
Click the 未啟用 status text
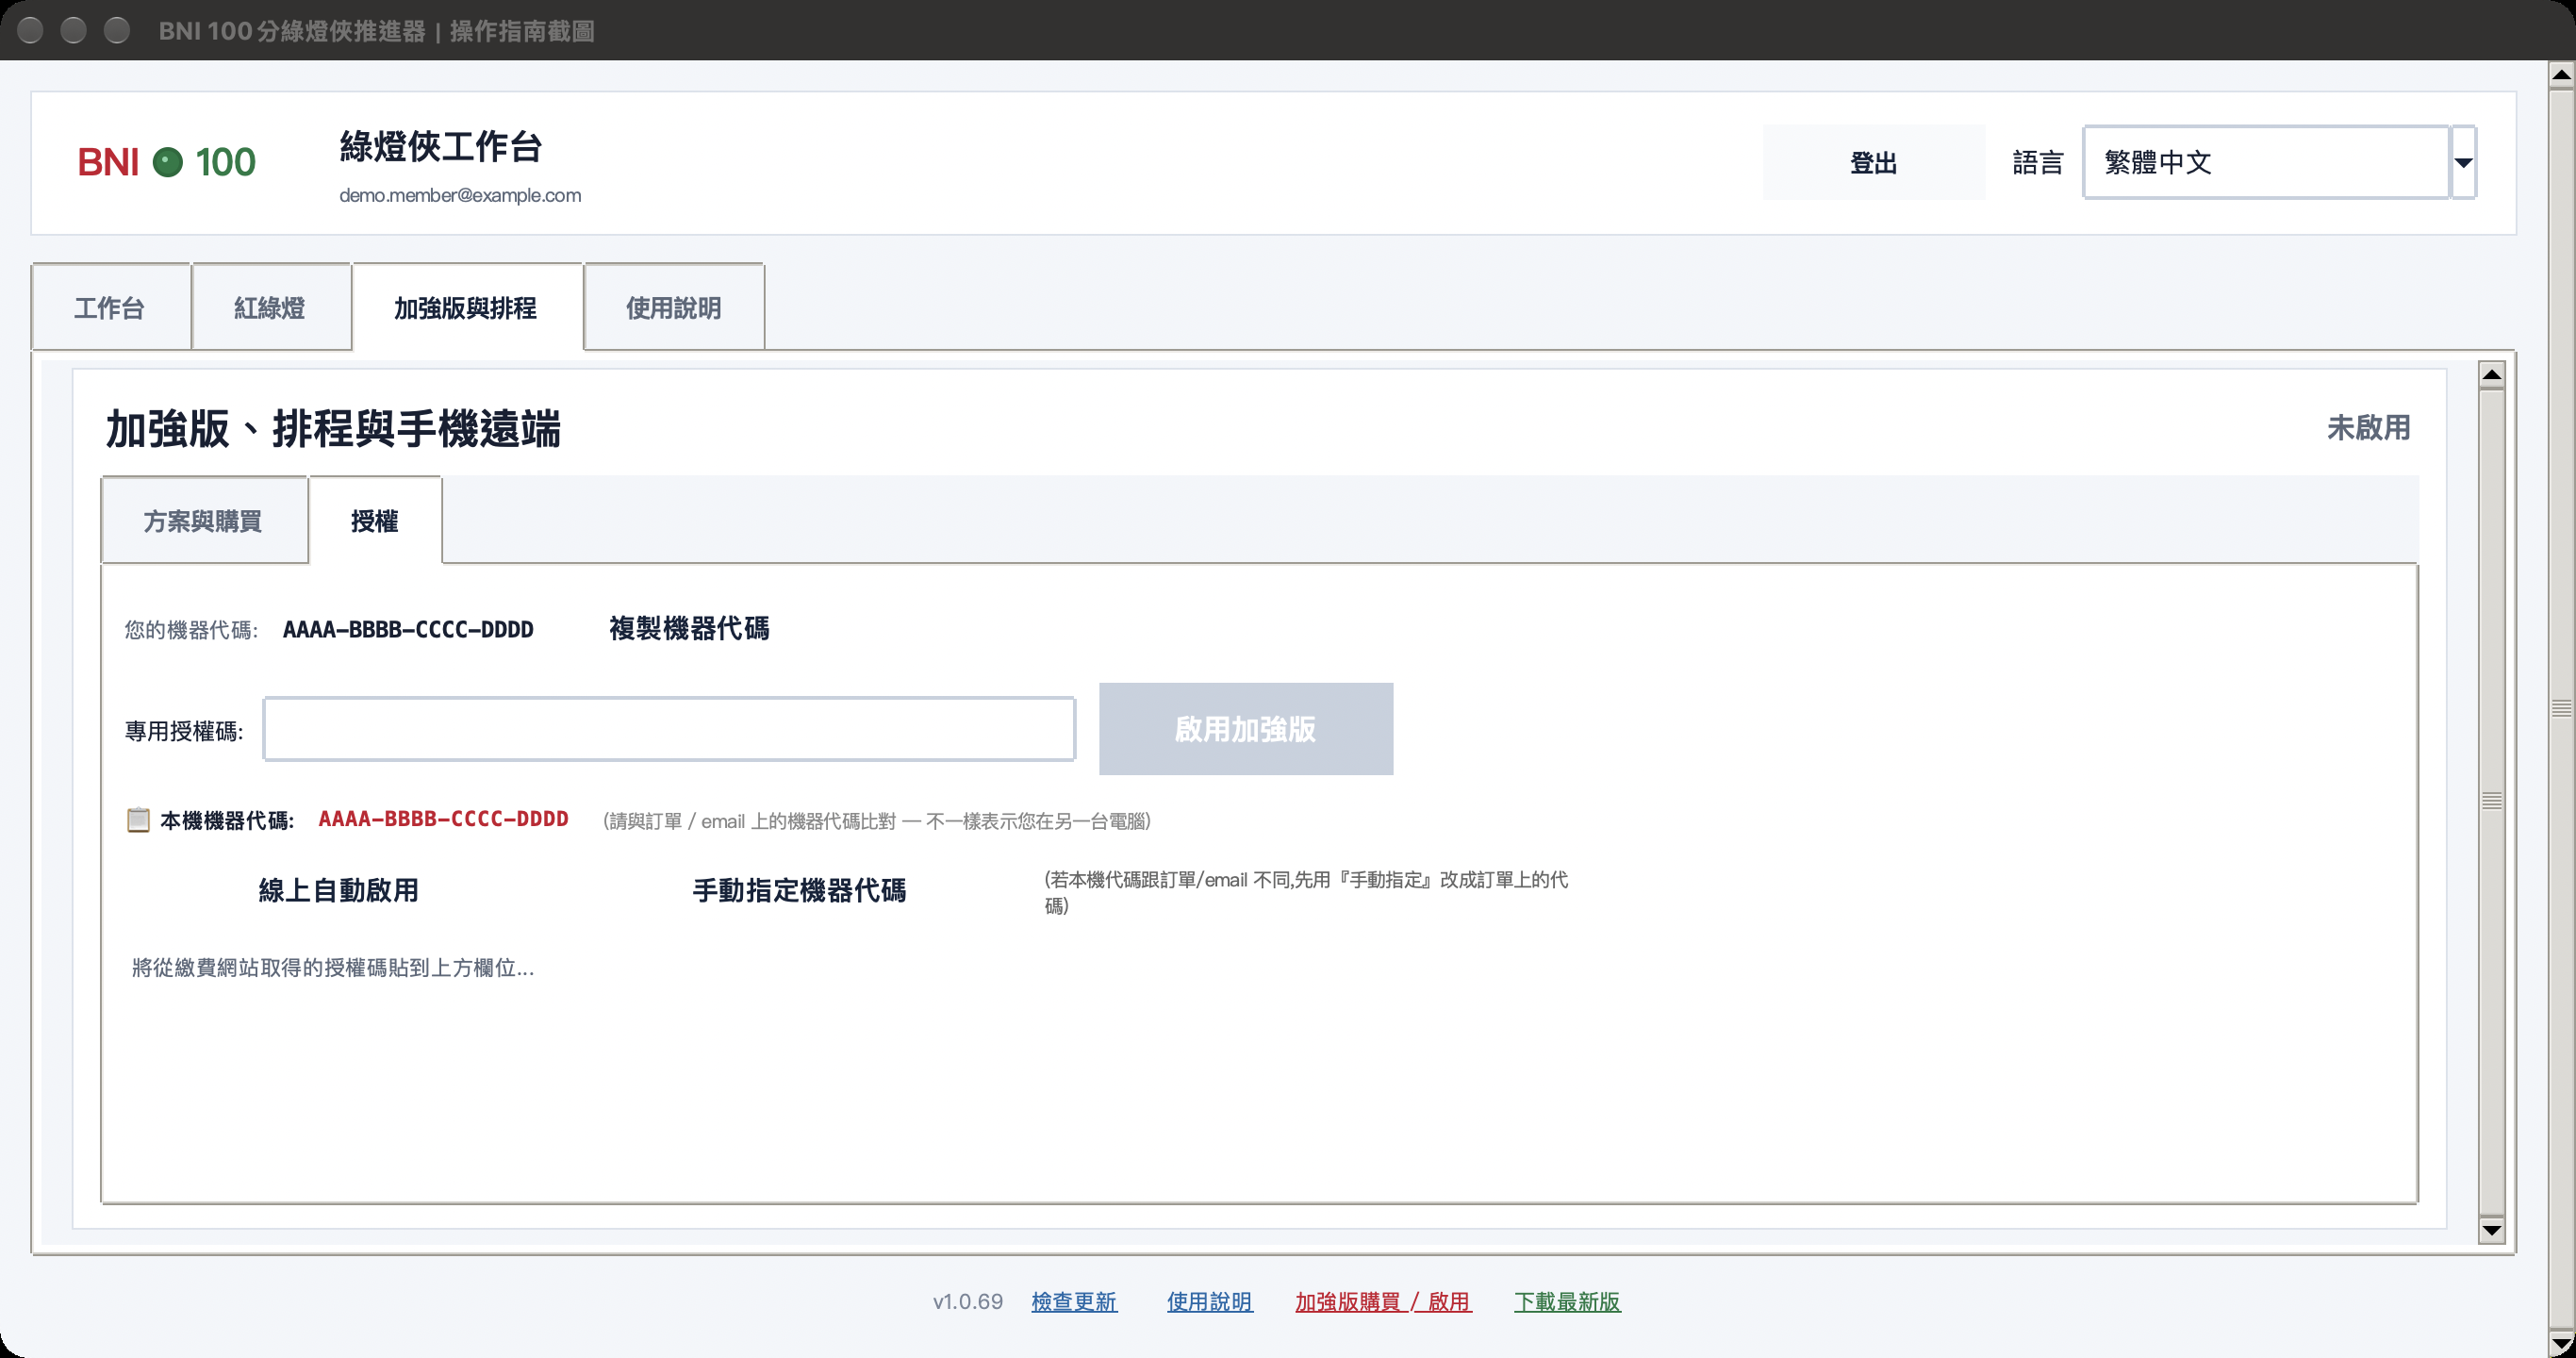(2368, 427)
